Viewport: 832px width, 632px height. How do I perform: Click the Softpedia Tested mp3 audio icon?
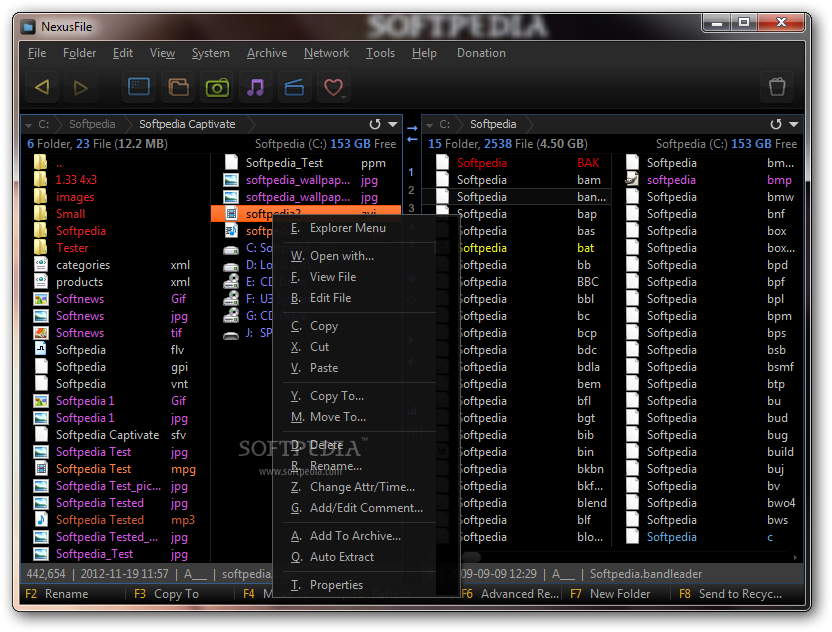[41, 520]
